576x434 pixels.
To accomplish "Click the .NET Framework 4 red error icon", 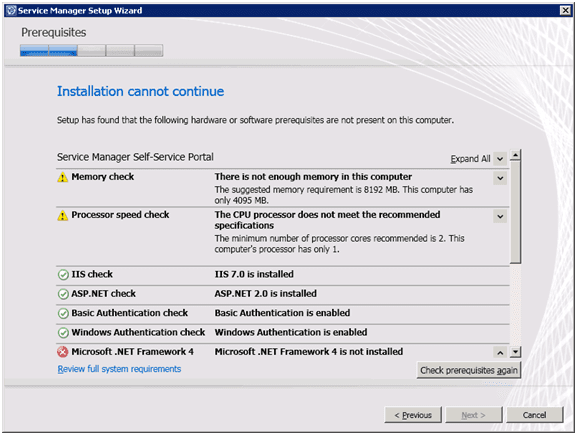I will coord(63,352).
